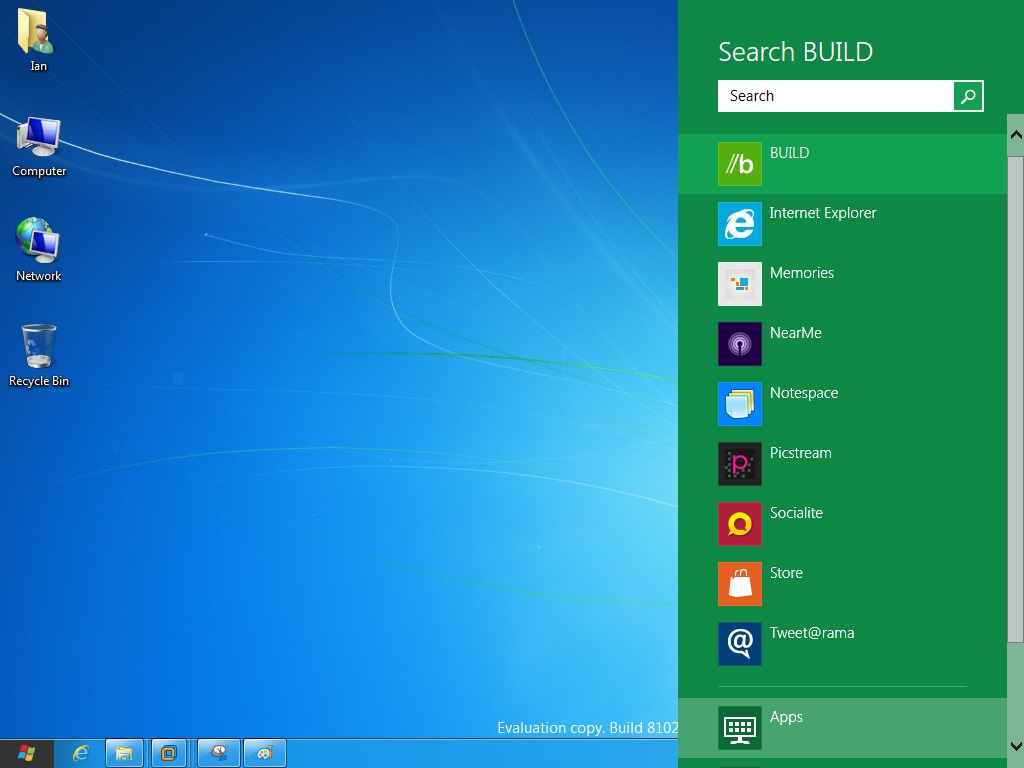Image resolution: width=1024 pixels, height=768 pixels.
Task: Select the Socialite app icon
Action: pos(740,524)
